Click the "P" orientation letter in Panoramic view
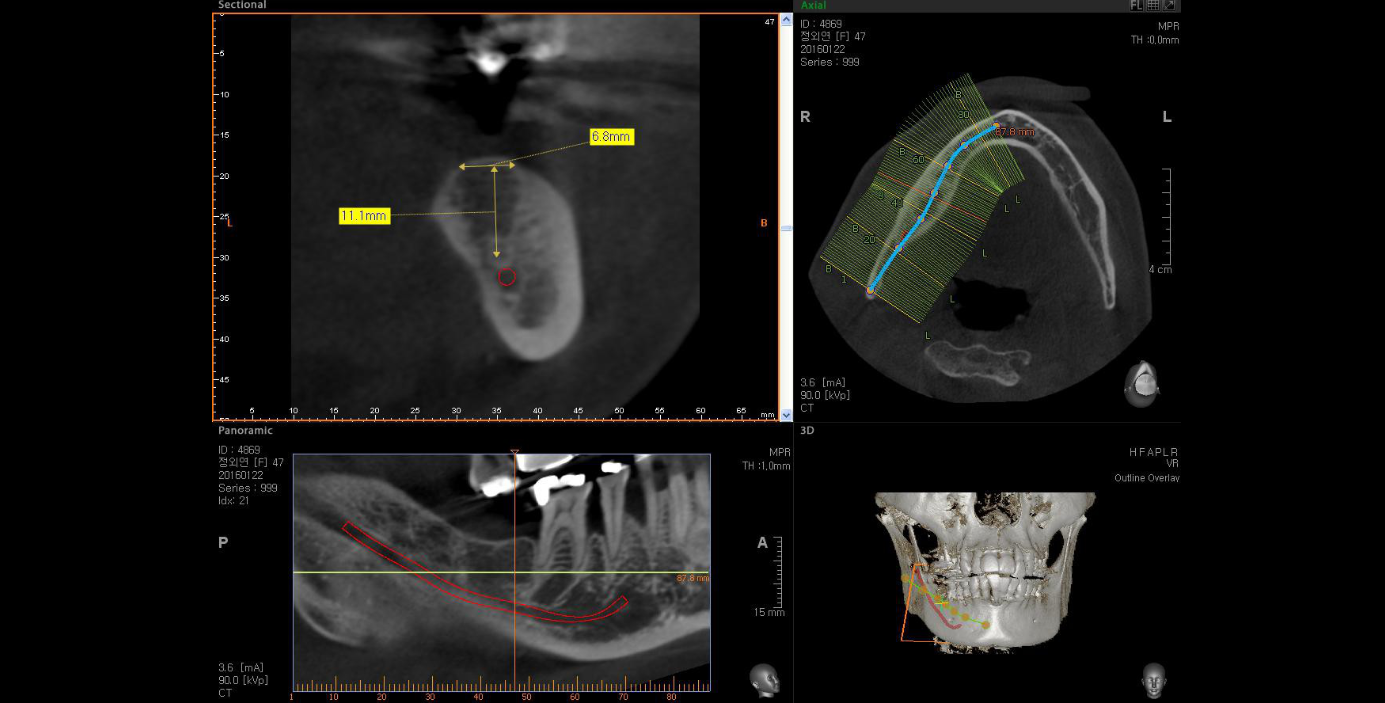Screen dimensions: 1385x703 point(223,543)
